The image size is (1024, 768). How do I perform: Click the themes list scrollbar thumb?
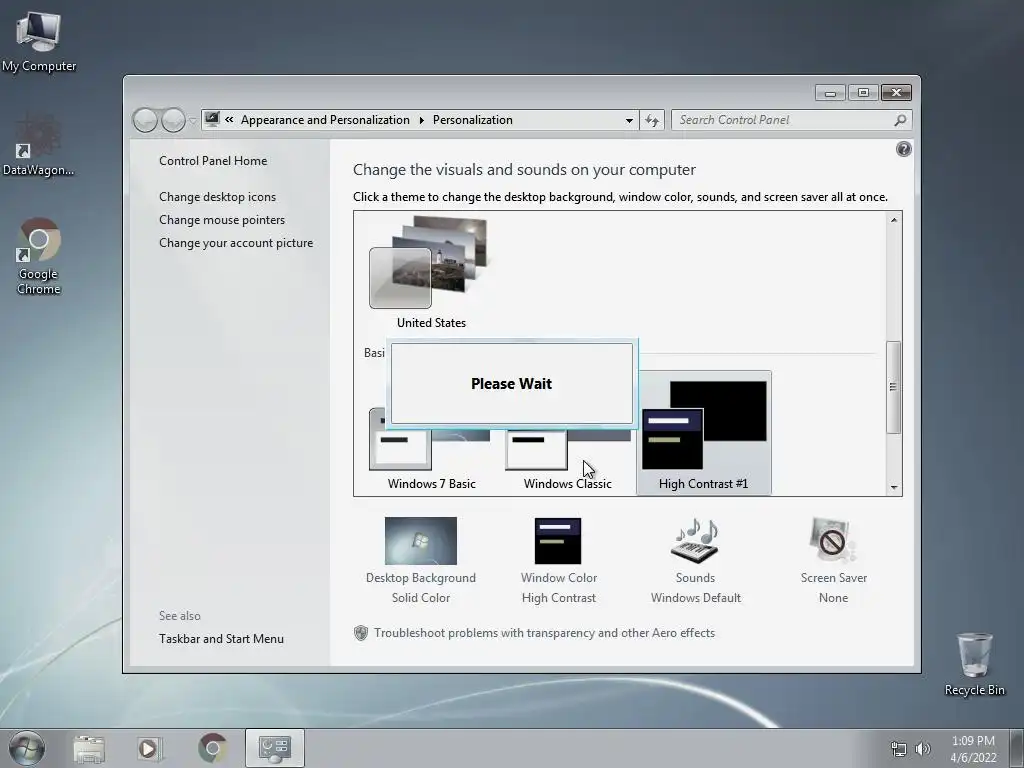click(x=893, y=387)
